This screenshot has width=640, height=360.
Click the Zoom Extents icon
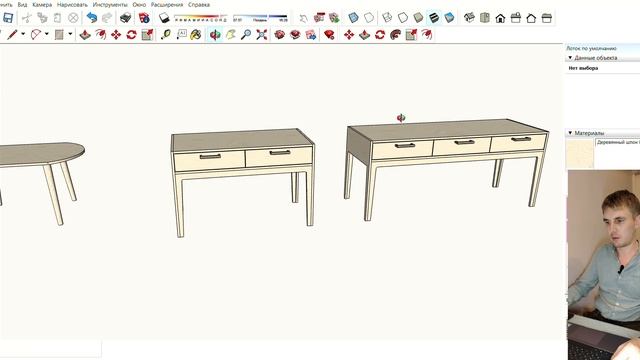(262, 35)
